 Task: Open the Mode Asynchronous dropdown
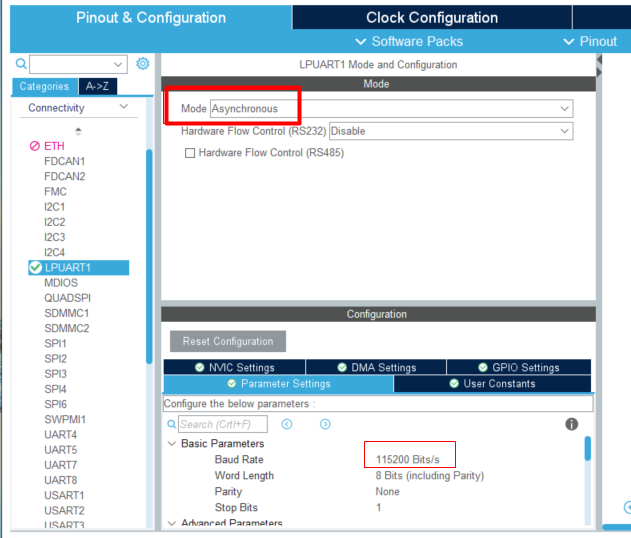pyautogui.click(x=391, y=109)
